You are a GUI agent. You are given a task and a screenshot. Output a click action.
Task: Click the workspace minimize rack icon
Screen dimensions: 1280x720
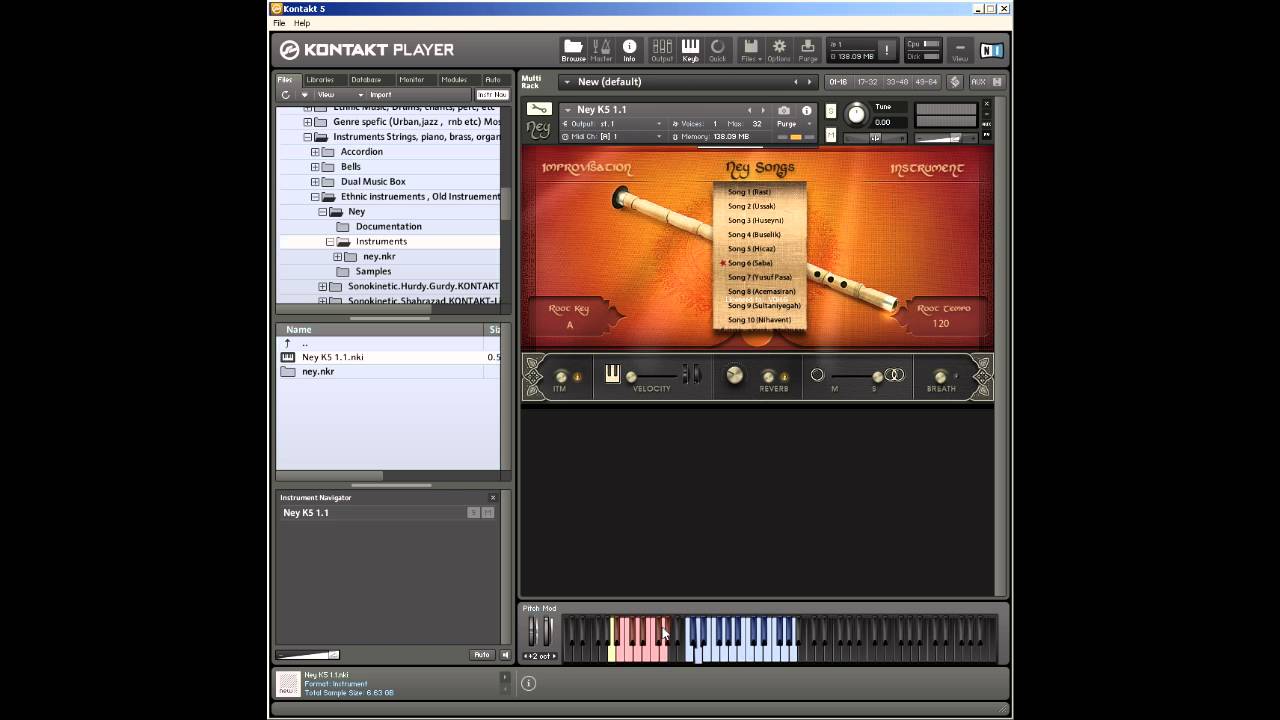pyautogui.click(x=954, y=82)
